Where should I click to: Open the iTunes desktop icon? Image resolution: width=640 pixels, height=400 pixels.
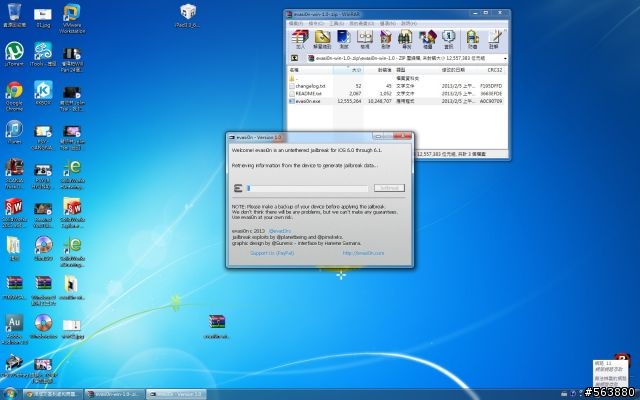coord(14,132)
